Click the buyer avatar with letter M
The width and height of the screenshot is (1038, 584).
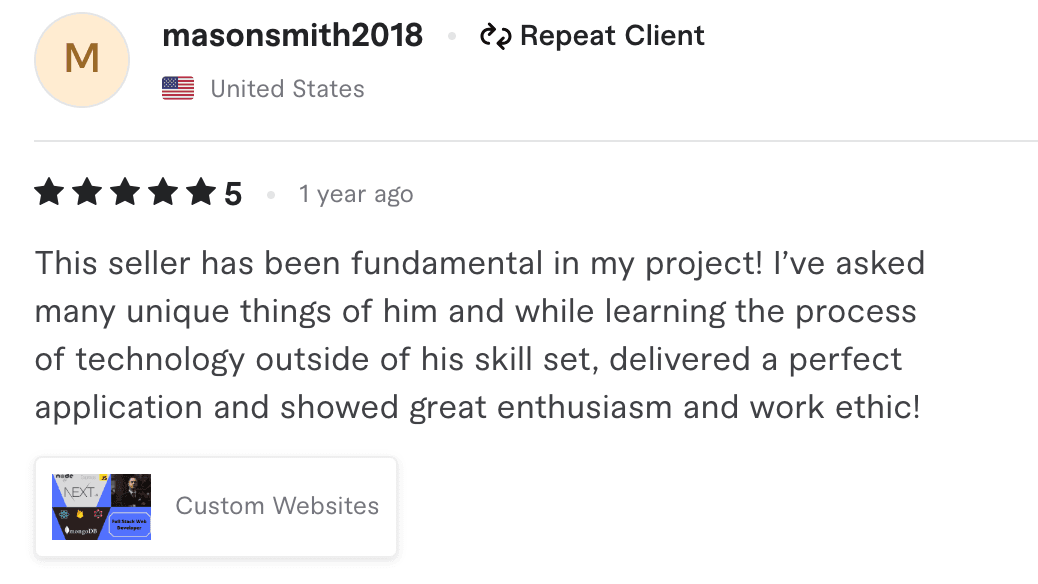[81, 60]
